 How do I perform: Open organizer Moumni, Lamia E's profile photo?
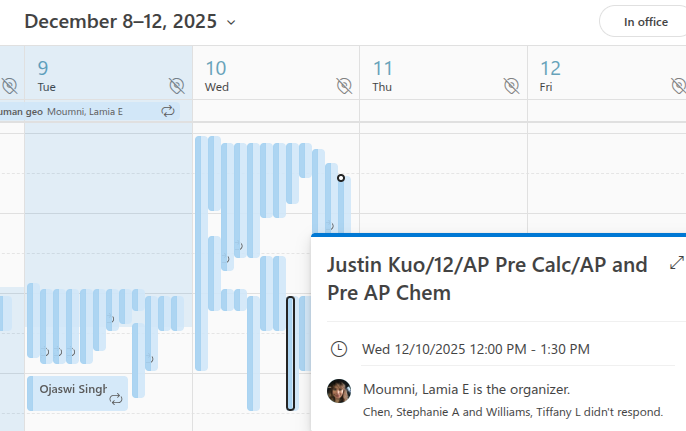[339, 391]
